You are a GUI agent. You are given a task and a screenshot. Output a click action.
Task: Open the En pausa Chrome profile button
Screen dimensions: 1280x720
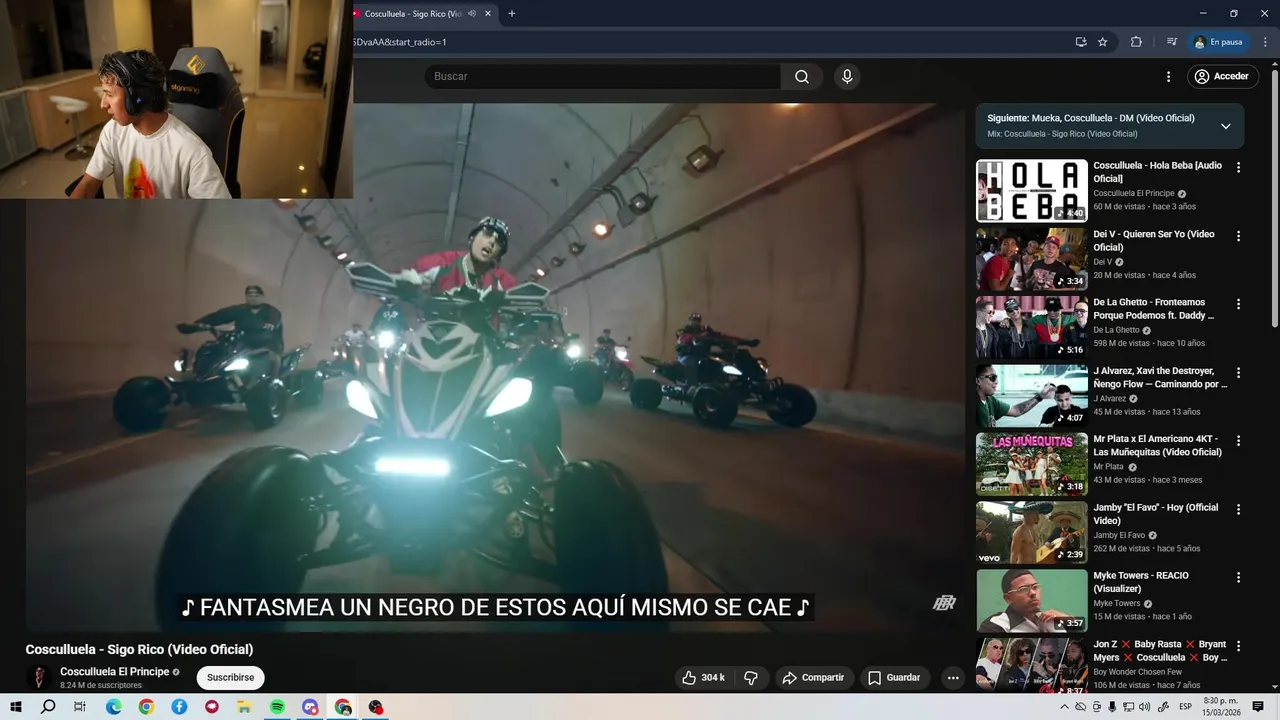click(1218, 42)
